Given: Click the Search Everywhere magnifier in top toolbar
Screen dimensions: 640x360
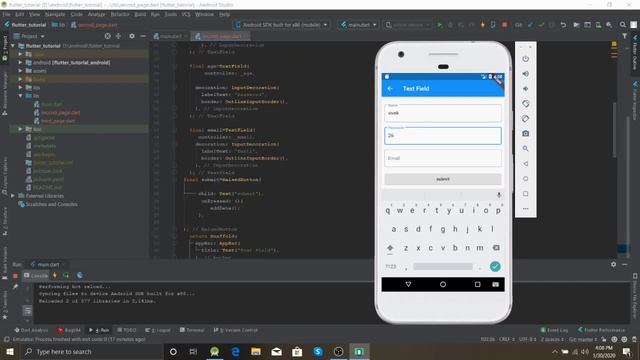Looking at the screenshot, I should coord(623,25).
